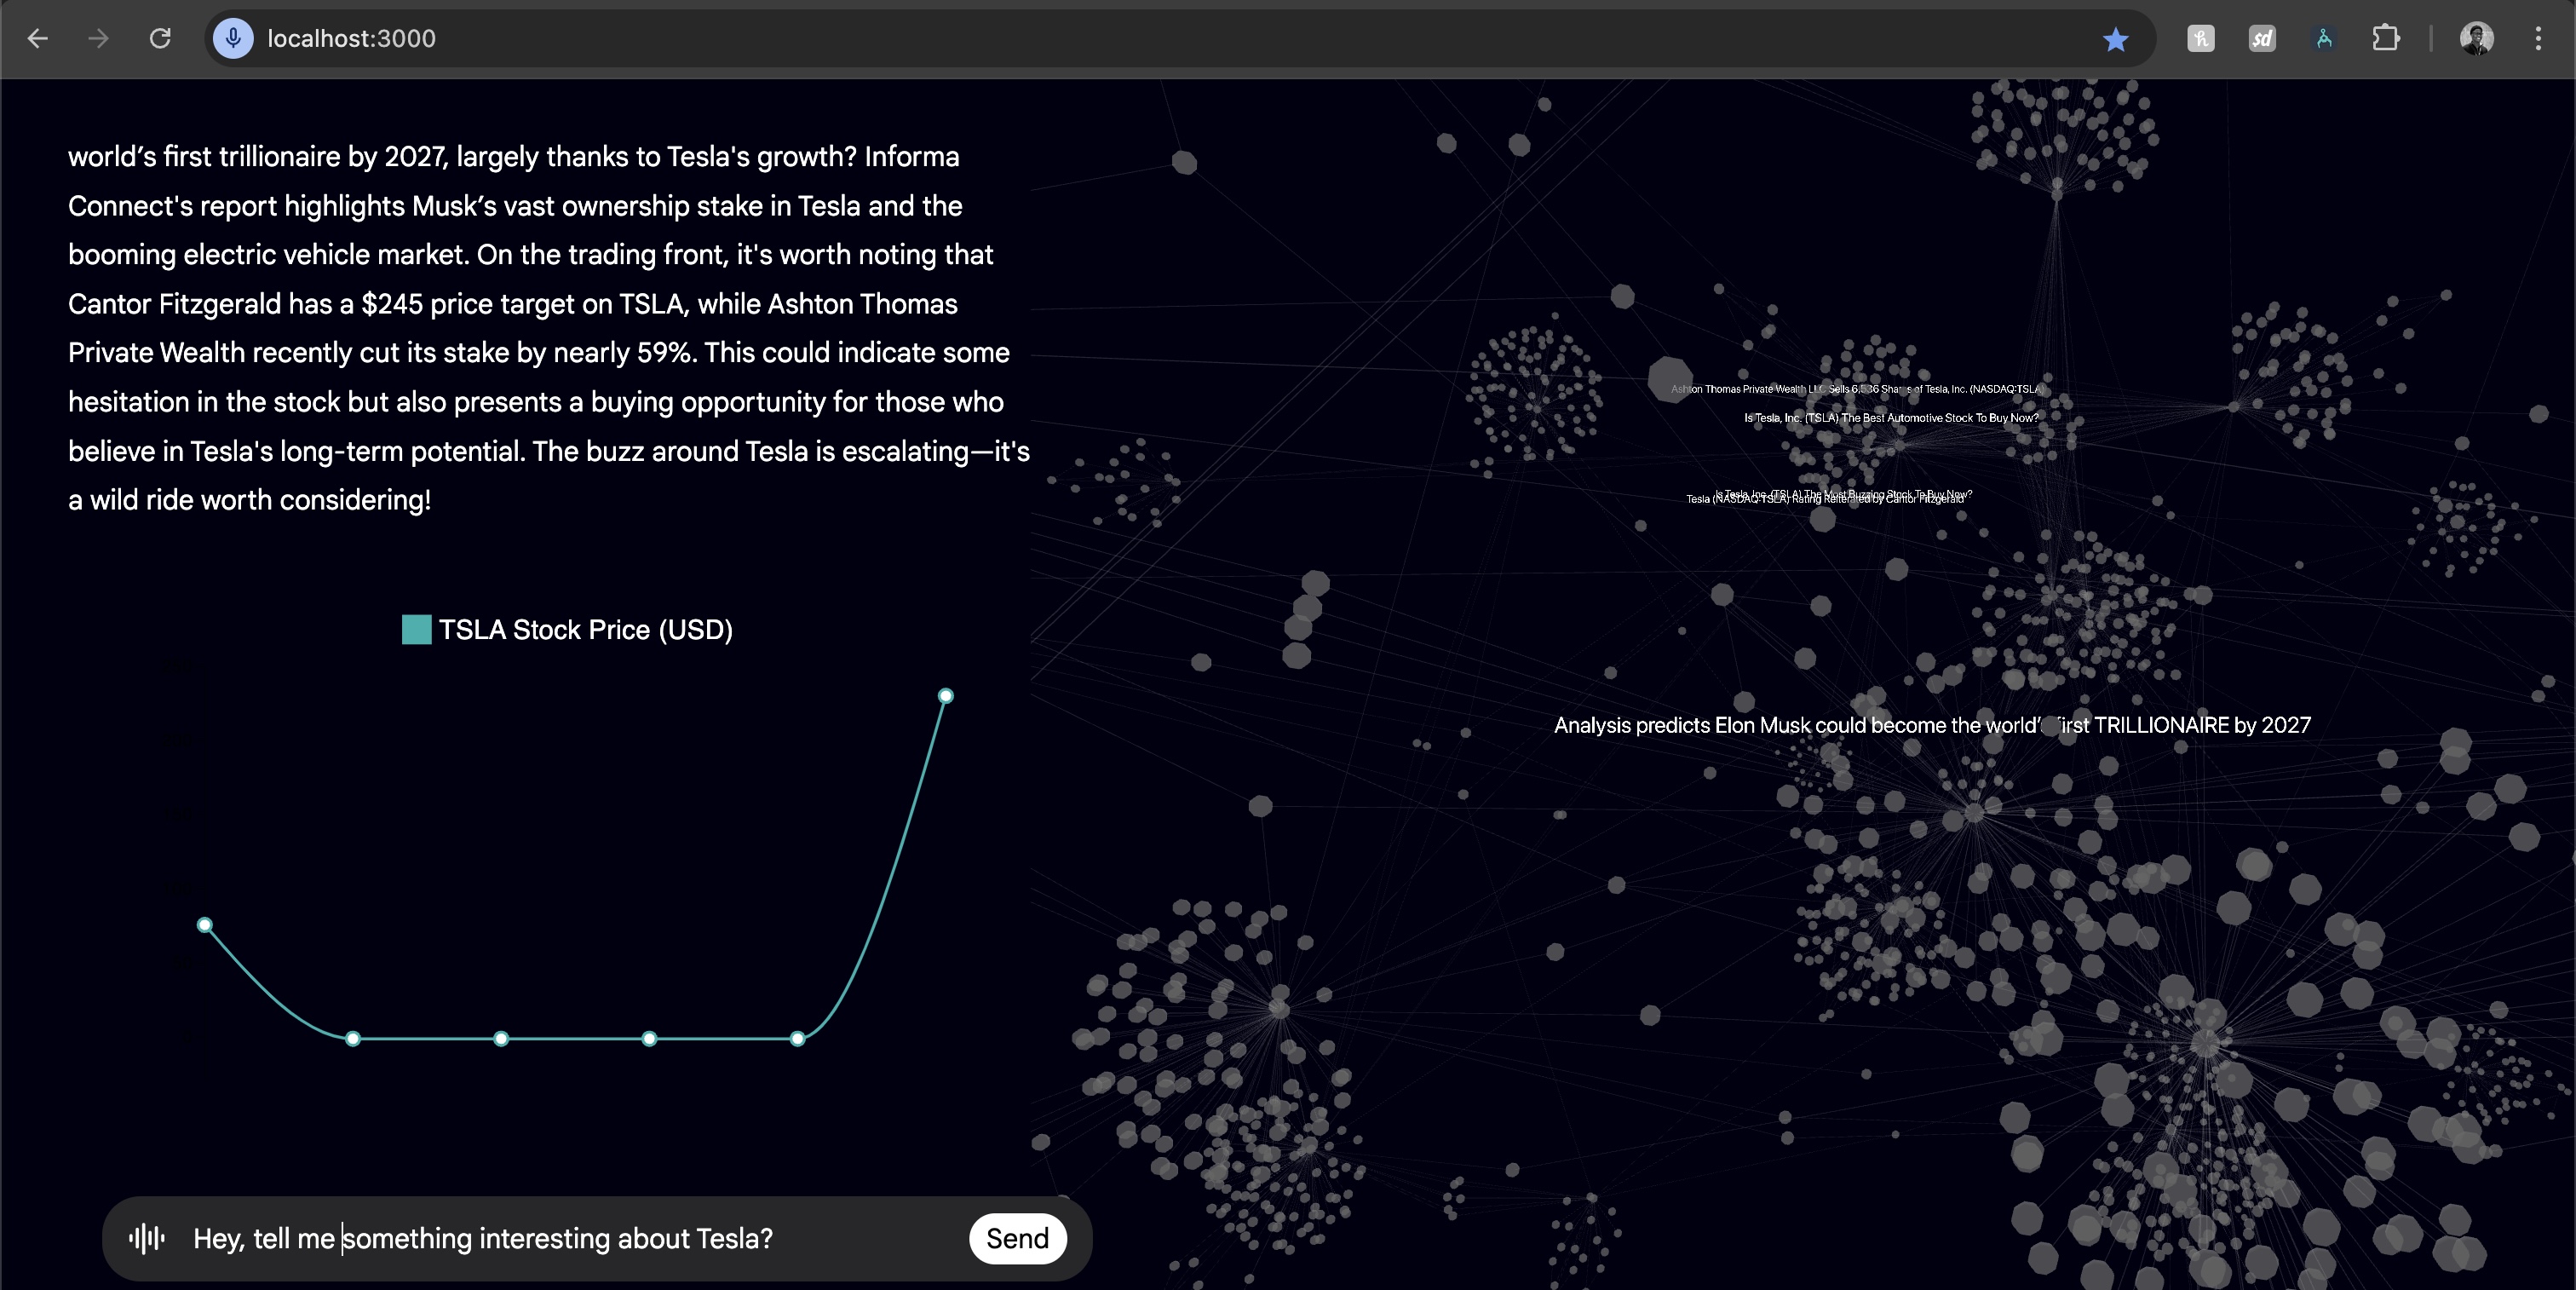Image resolution: width=2576 pixels, height=1290 pixels.
Task: Go back with the browser back arrow
Action: (38, 39)
